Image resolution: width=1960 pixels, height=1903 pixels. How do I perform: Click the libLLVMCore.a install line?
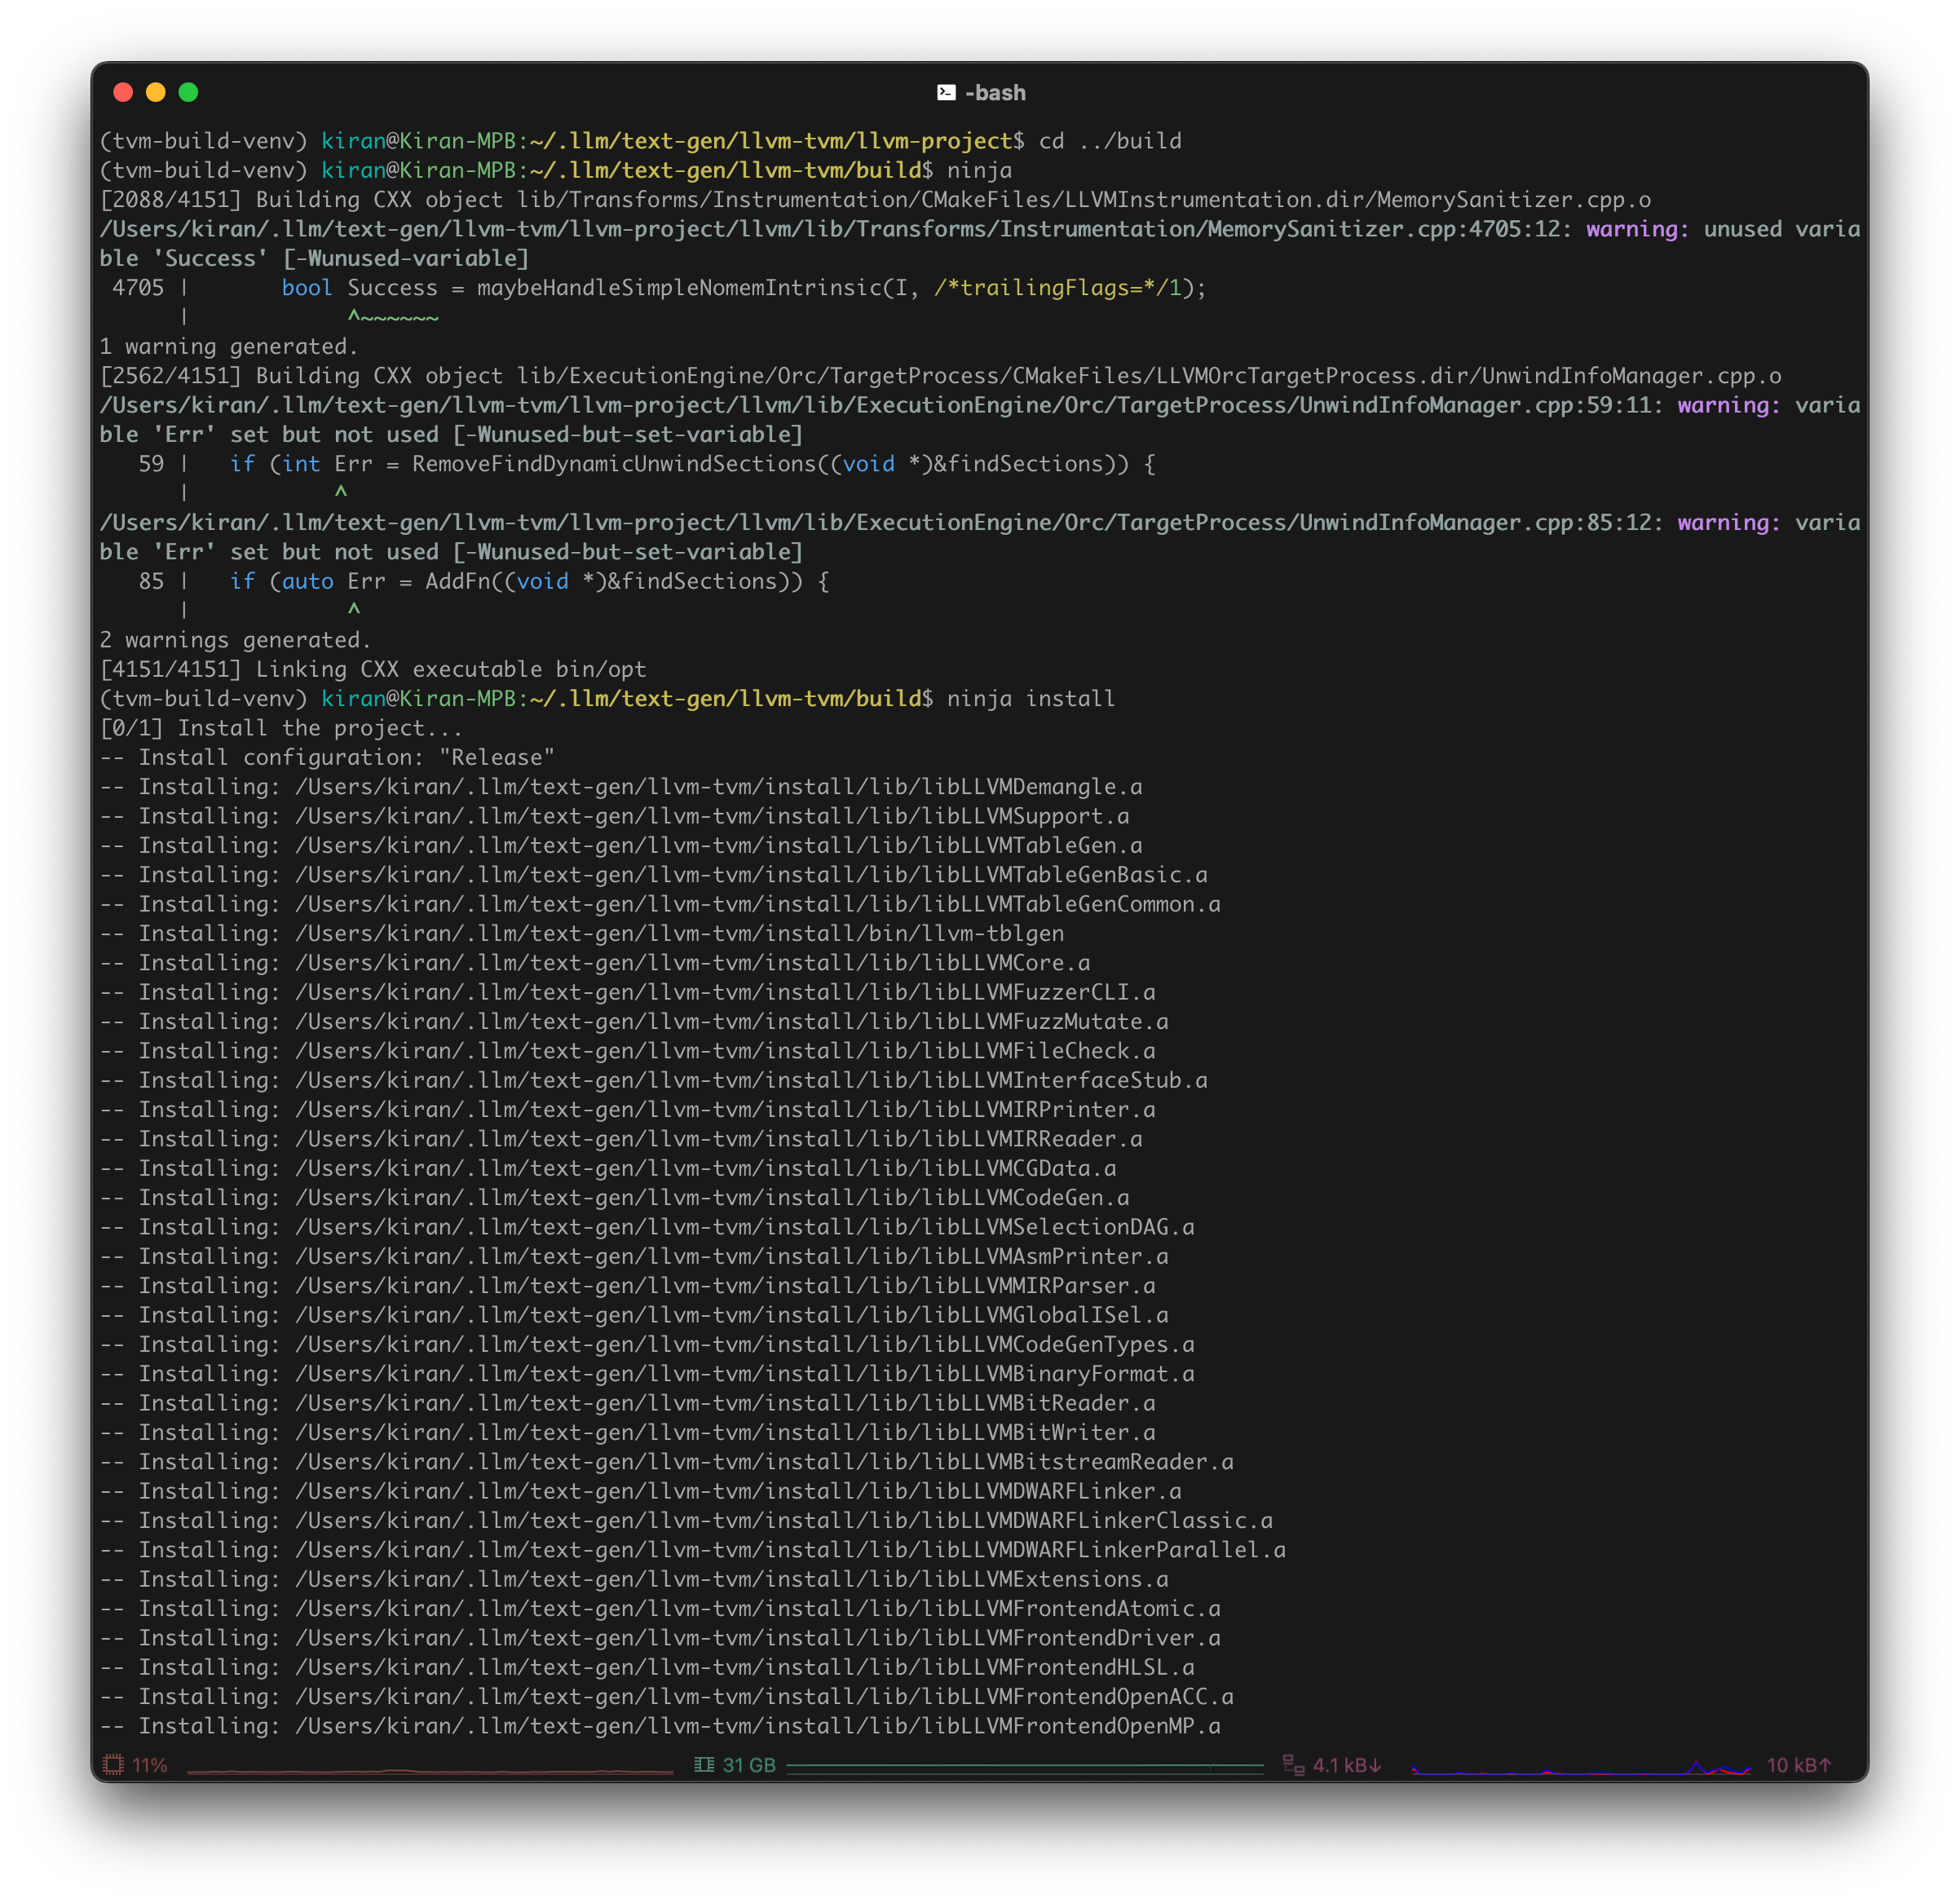pyautogui.click(x=595, y=963)
